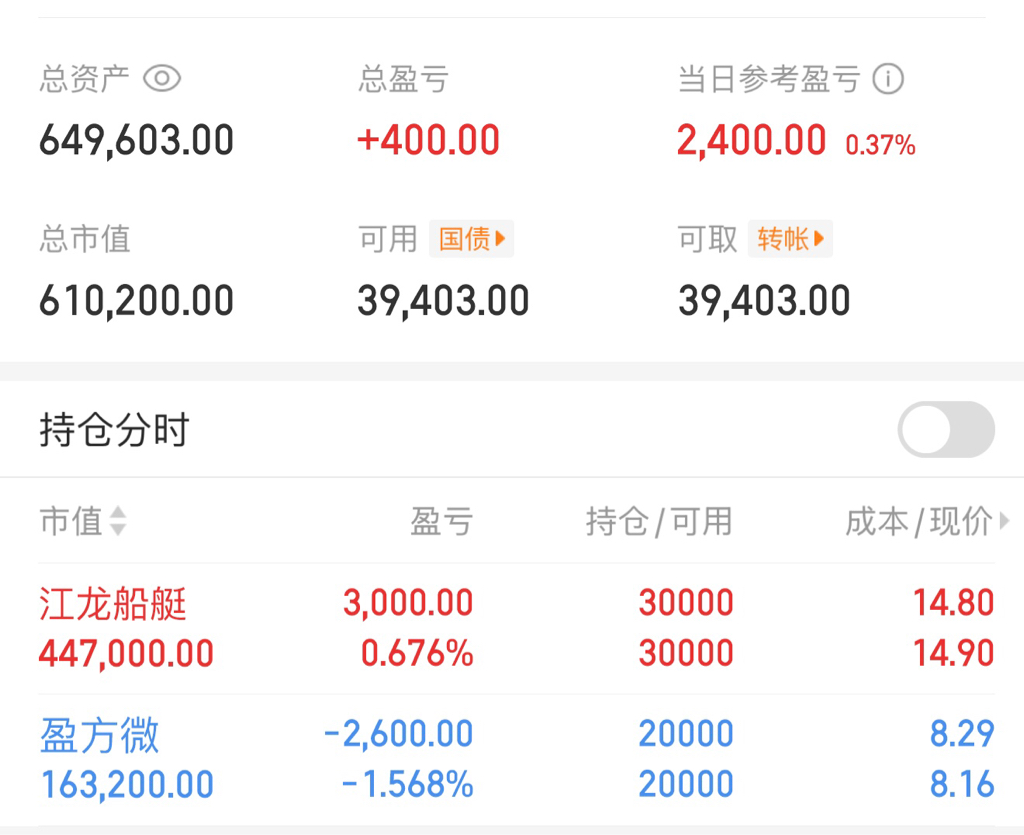
Task: Tap the 649,603.00 total assets value
Action: point(136,140)
